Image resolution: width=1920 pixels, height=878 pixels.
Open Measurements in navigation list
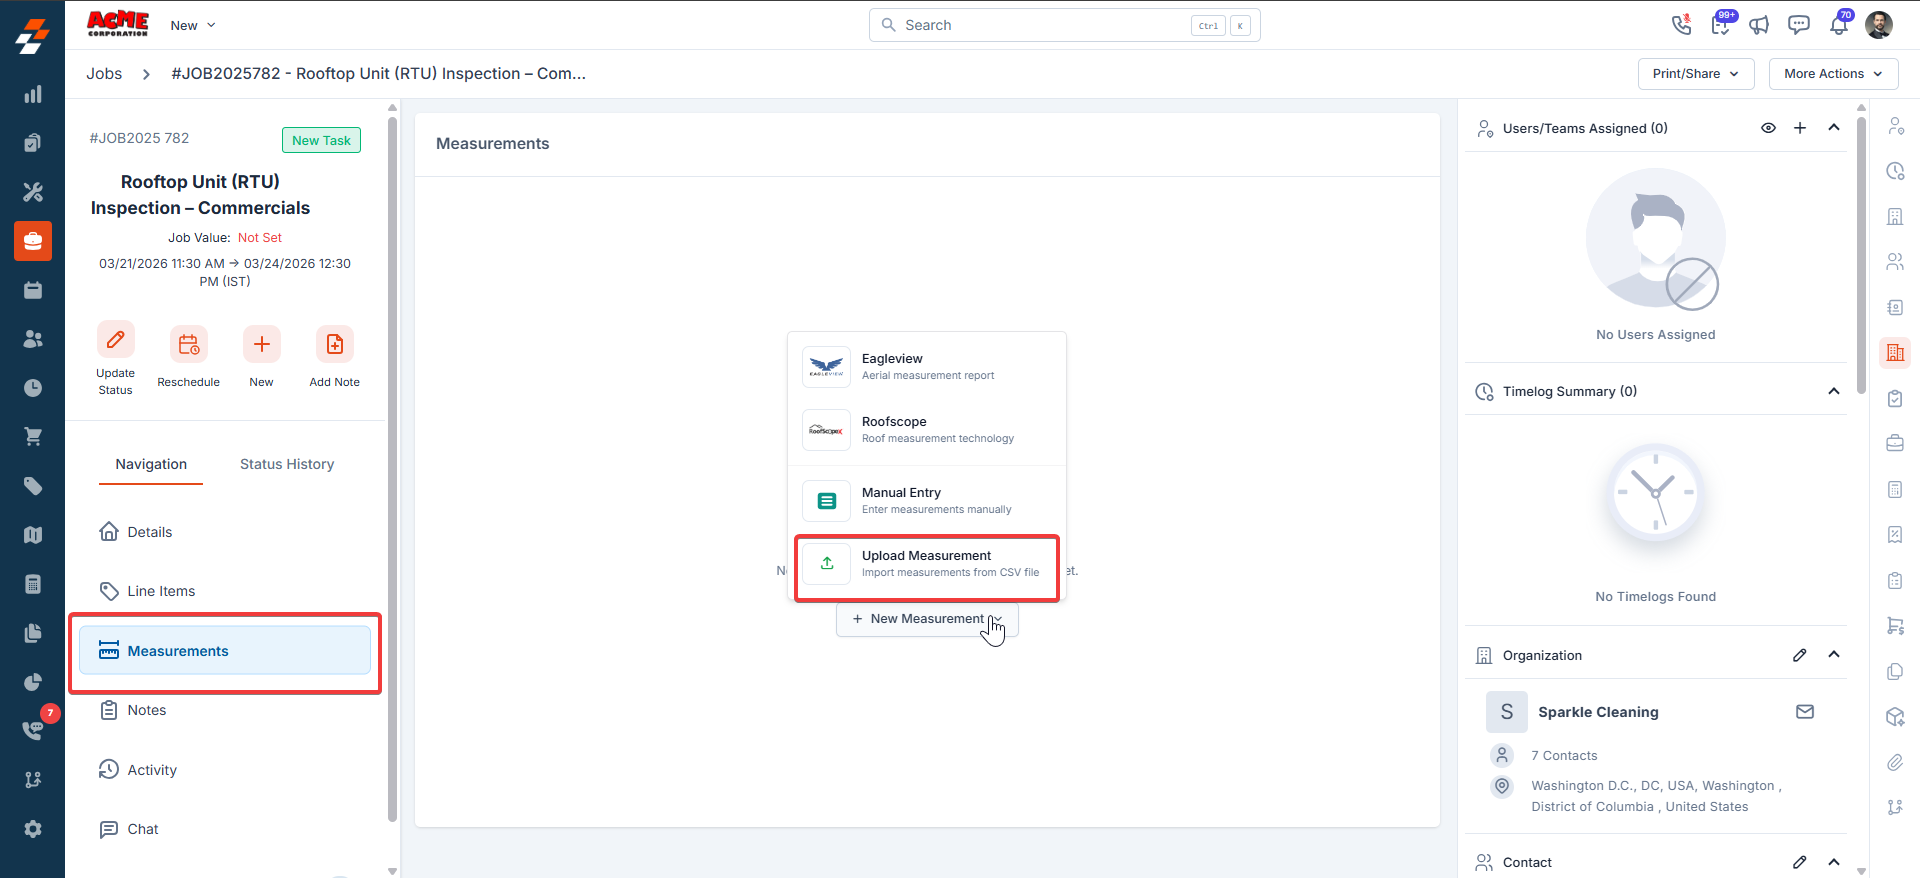(225, 651)
